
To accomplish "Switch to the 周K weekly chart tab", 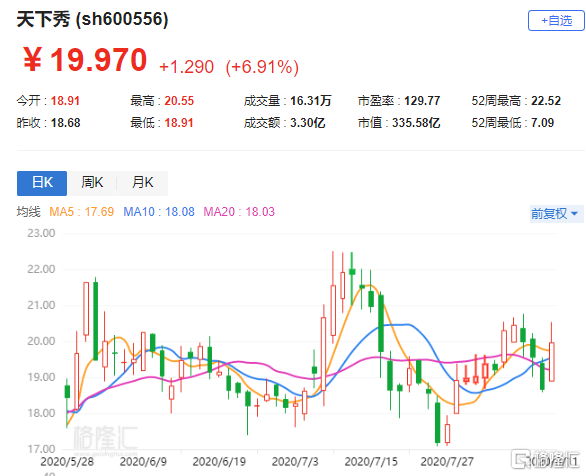I will [92, 183].
